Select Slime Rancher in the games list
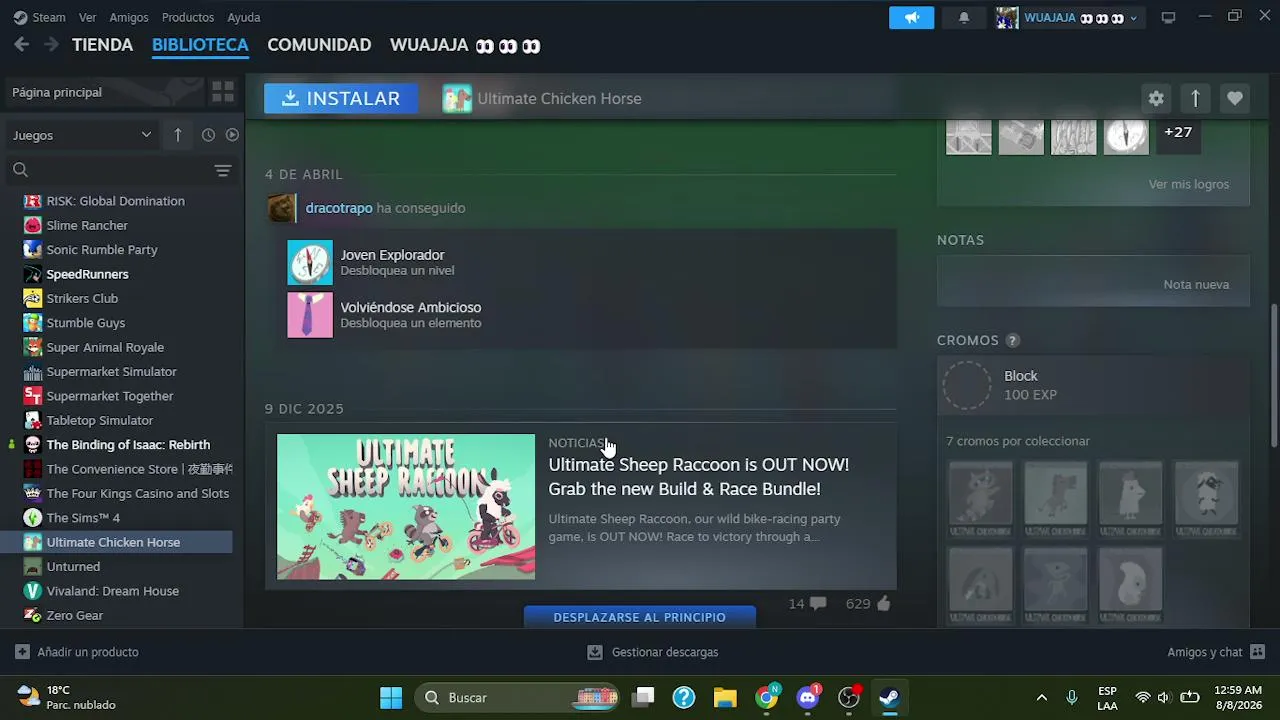1280x720 pixels. click(87, 225)
